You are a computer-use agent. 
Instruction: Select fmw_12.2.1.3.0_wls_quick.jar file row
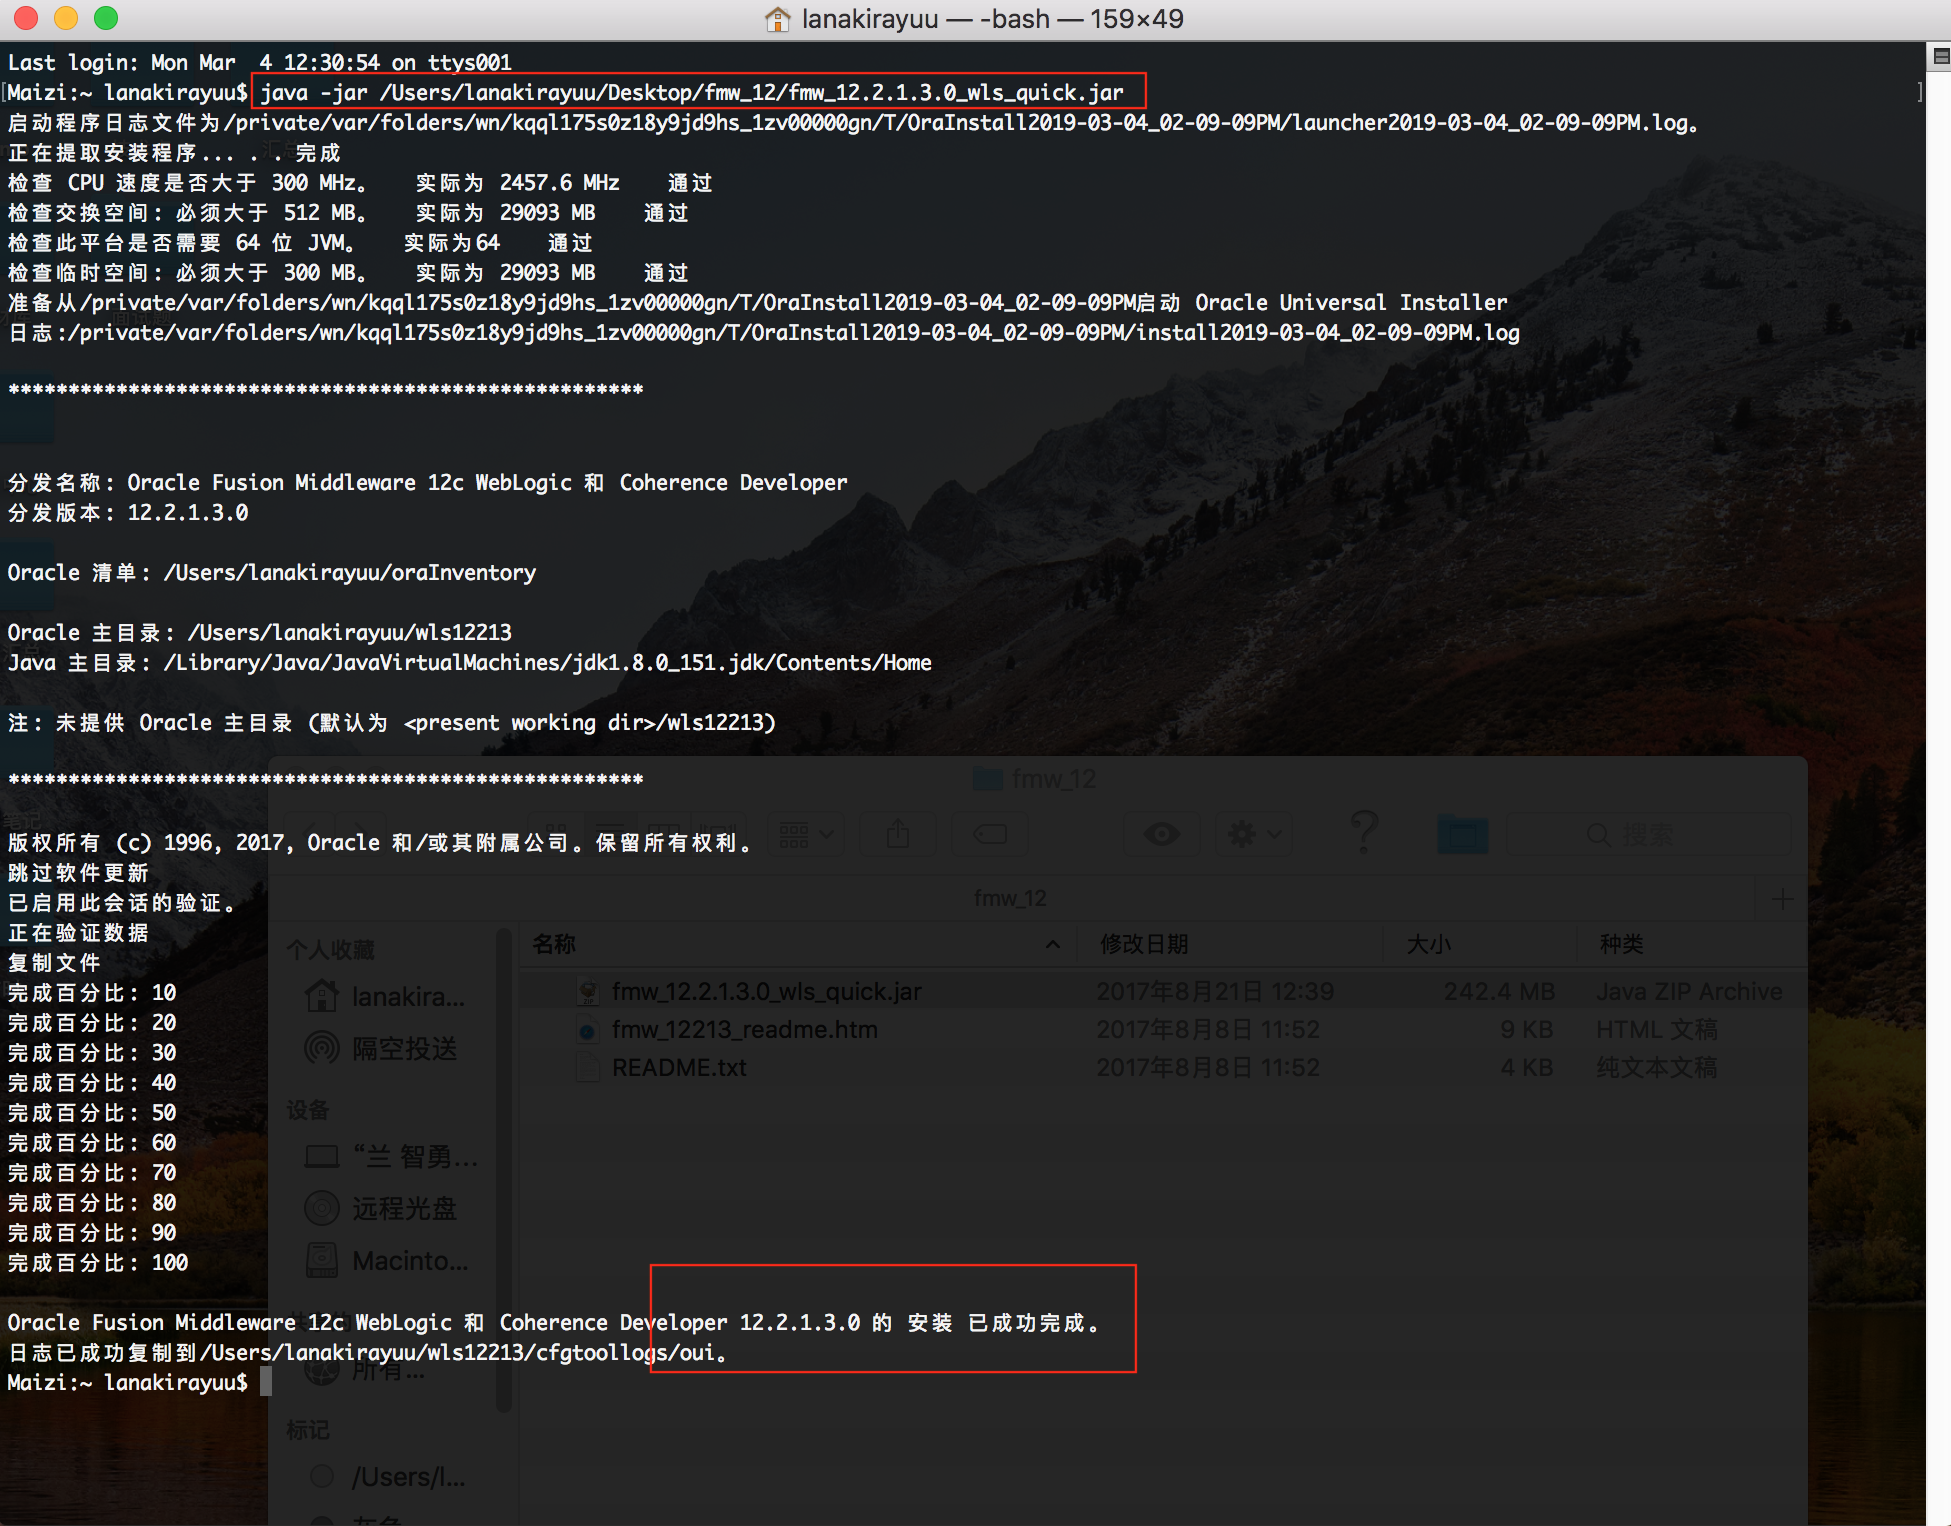[x=766, y=991]
